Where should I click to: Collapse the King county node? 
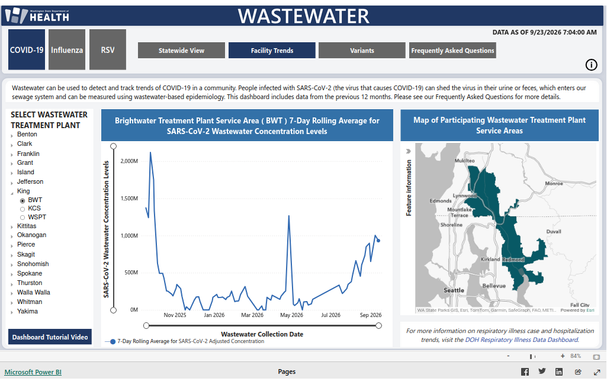coord(12,192)
